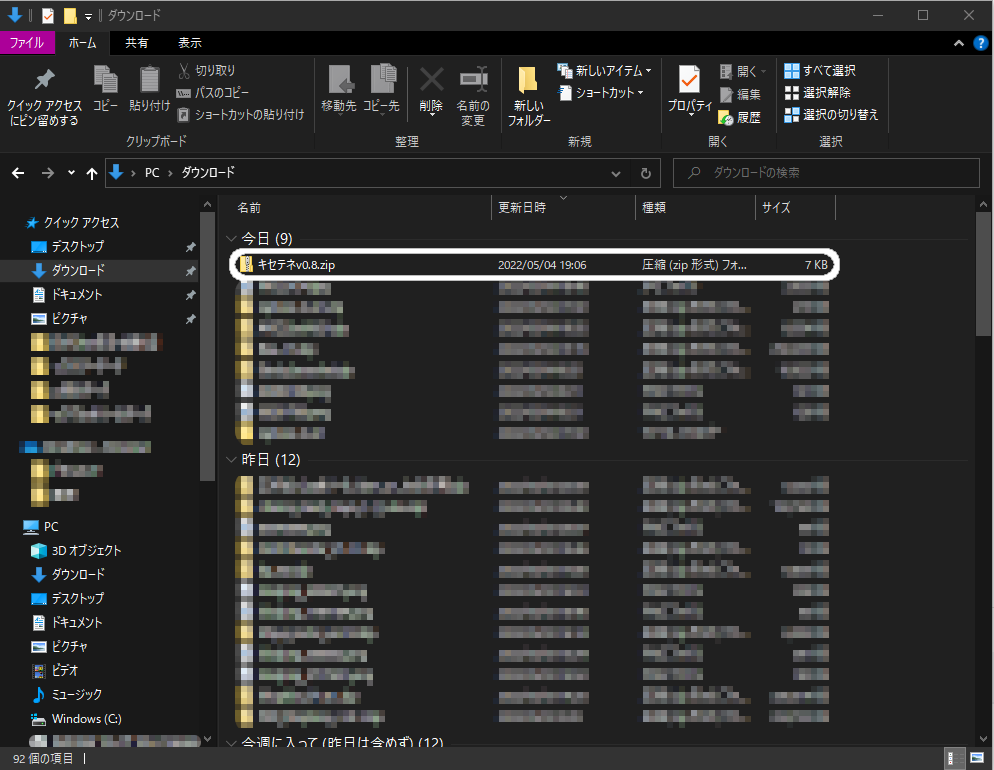This screenshot has width=994, height=770.
Task: Switch to large icons view in status bar
Action: [976, 759]
